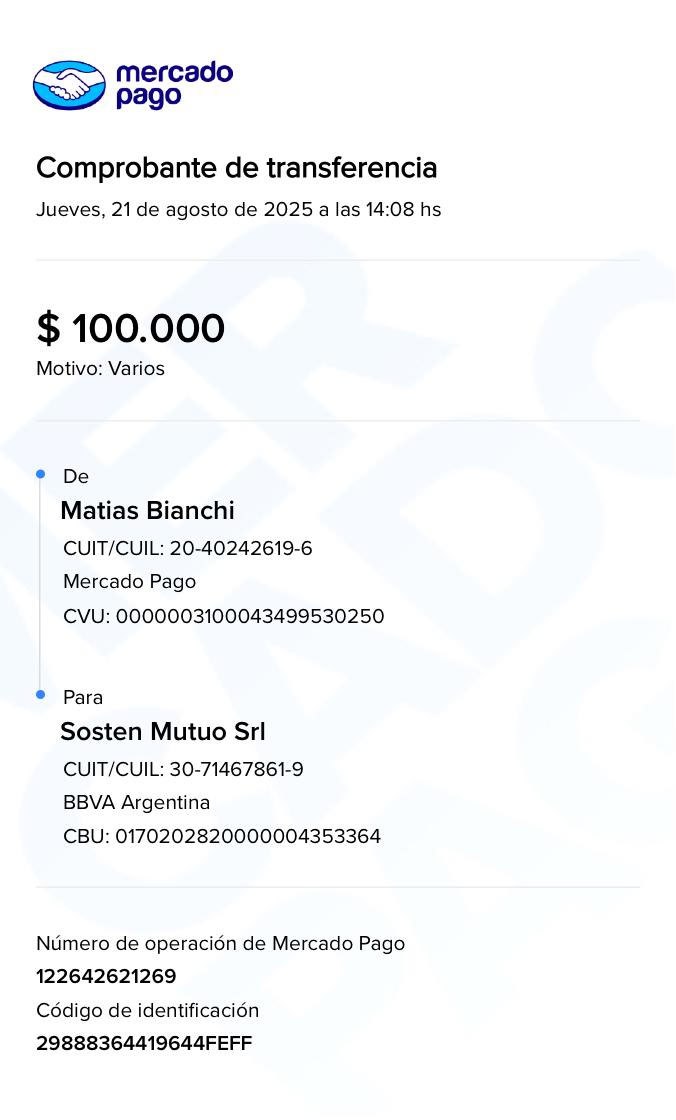Screen dimensions: 676x1120
Task: Click the Motivo: Varios text
Action: coord(101,369)
